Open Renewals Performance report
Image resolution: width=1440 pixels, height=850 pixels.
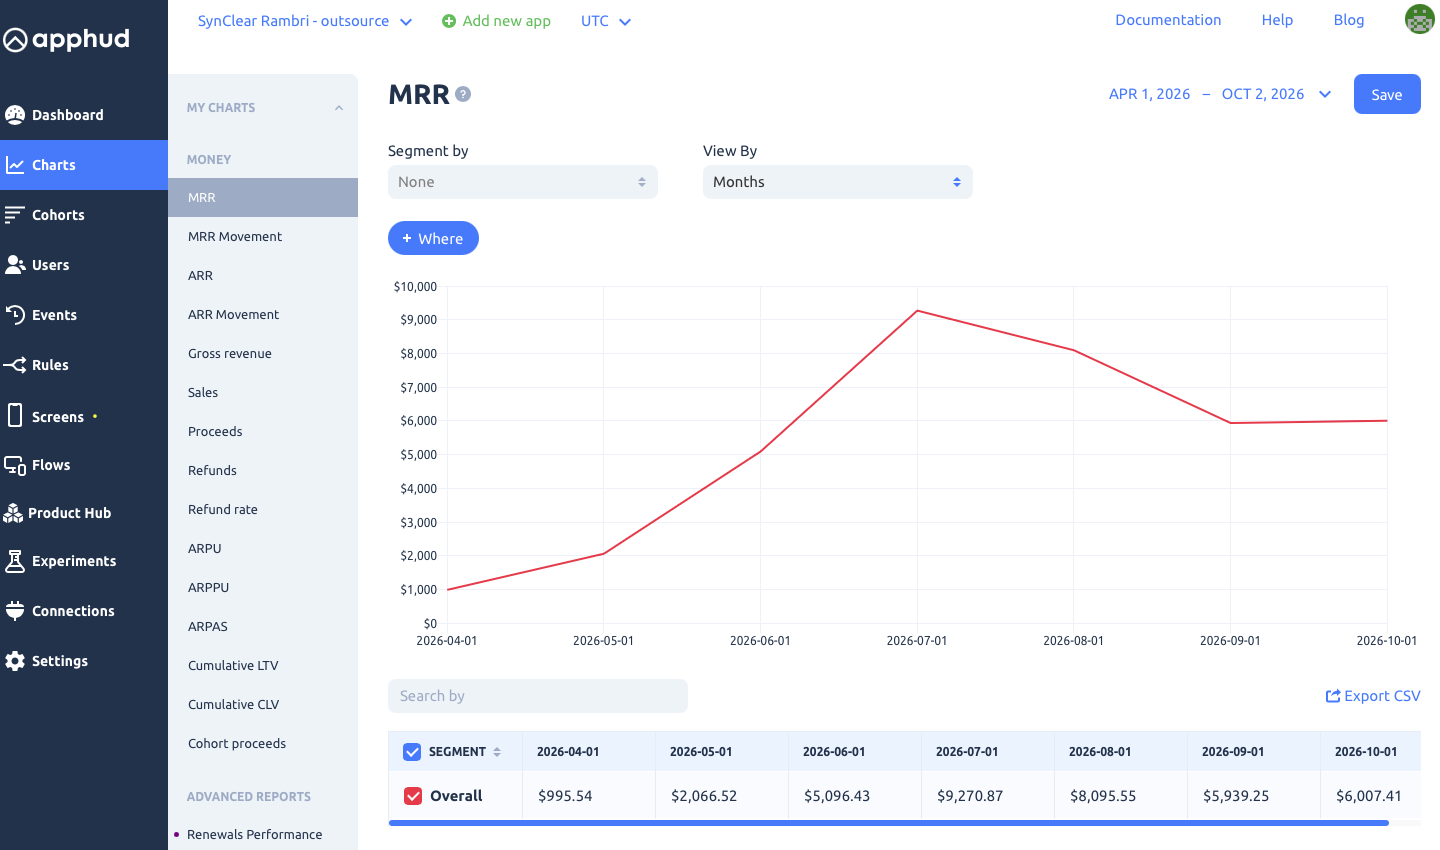click(254, 835)
